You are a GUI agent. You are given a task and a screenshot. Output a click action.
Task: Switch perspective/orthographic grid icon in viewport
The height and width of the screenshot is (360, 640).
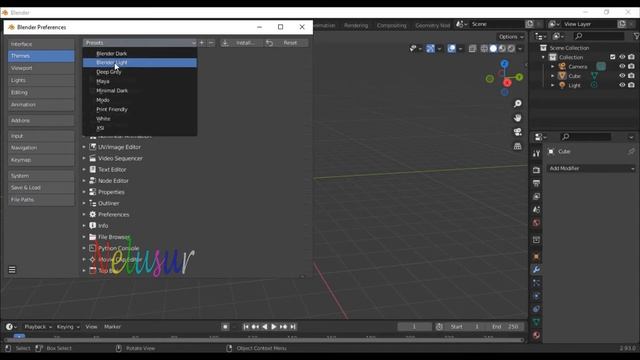click(x=518, y=146)
